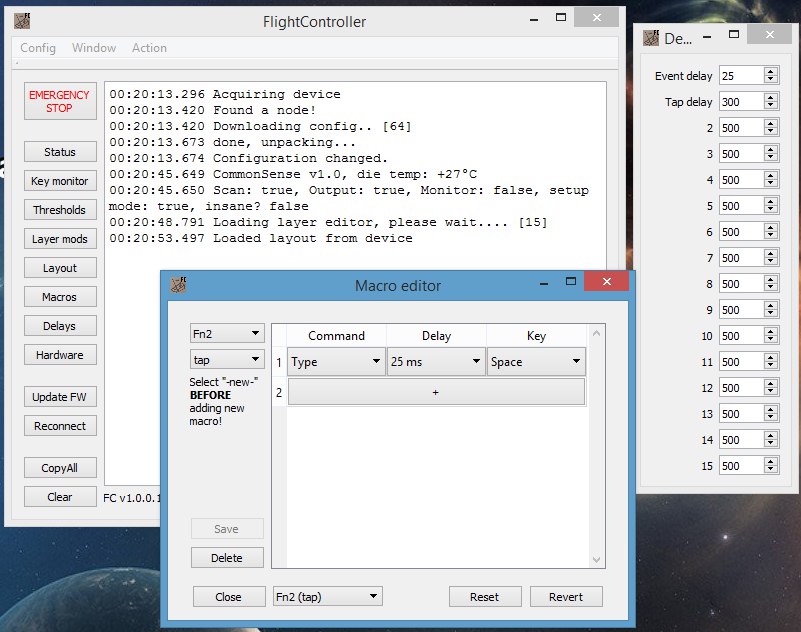
Task: Open the 25 ms delay dropdown
Action: pos(435,362)
